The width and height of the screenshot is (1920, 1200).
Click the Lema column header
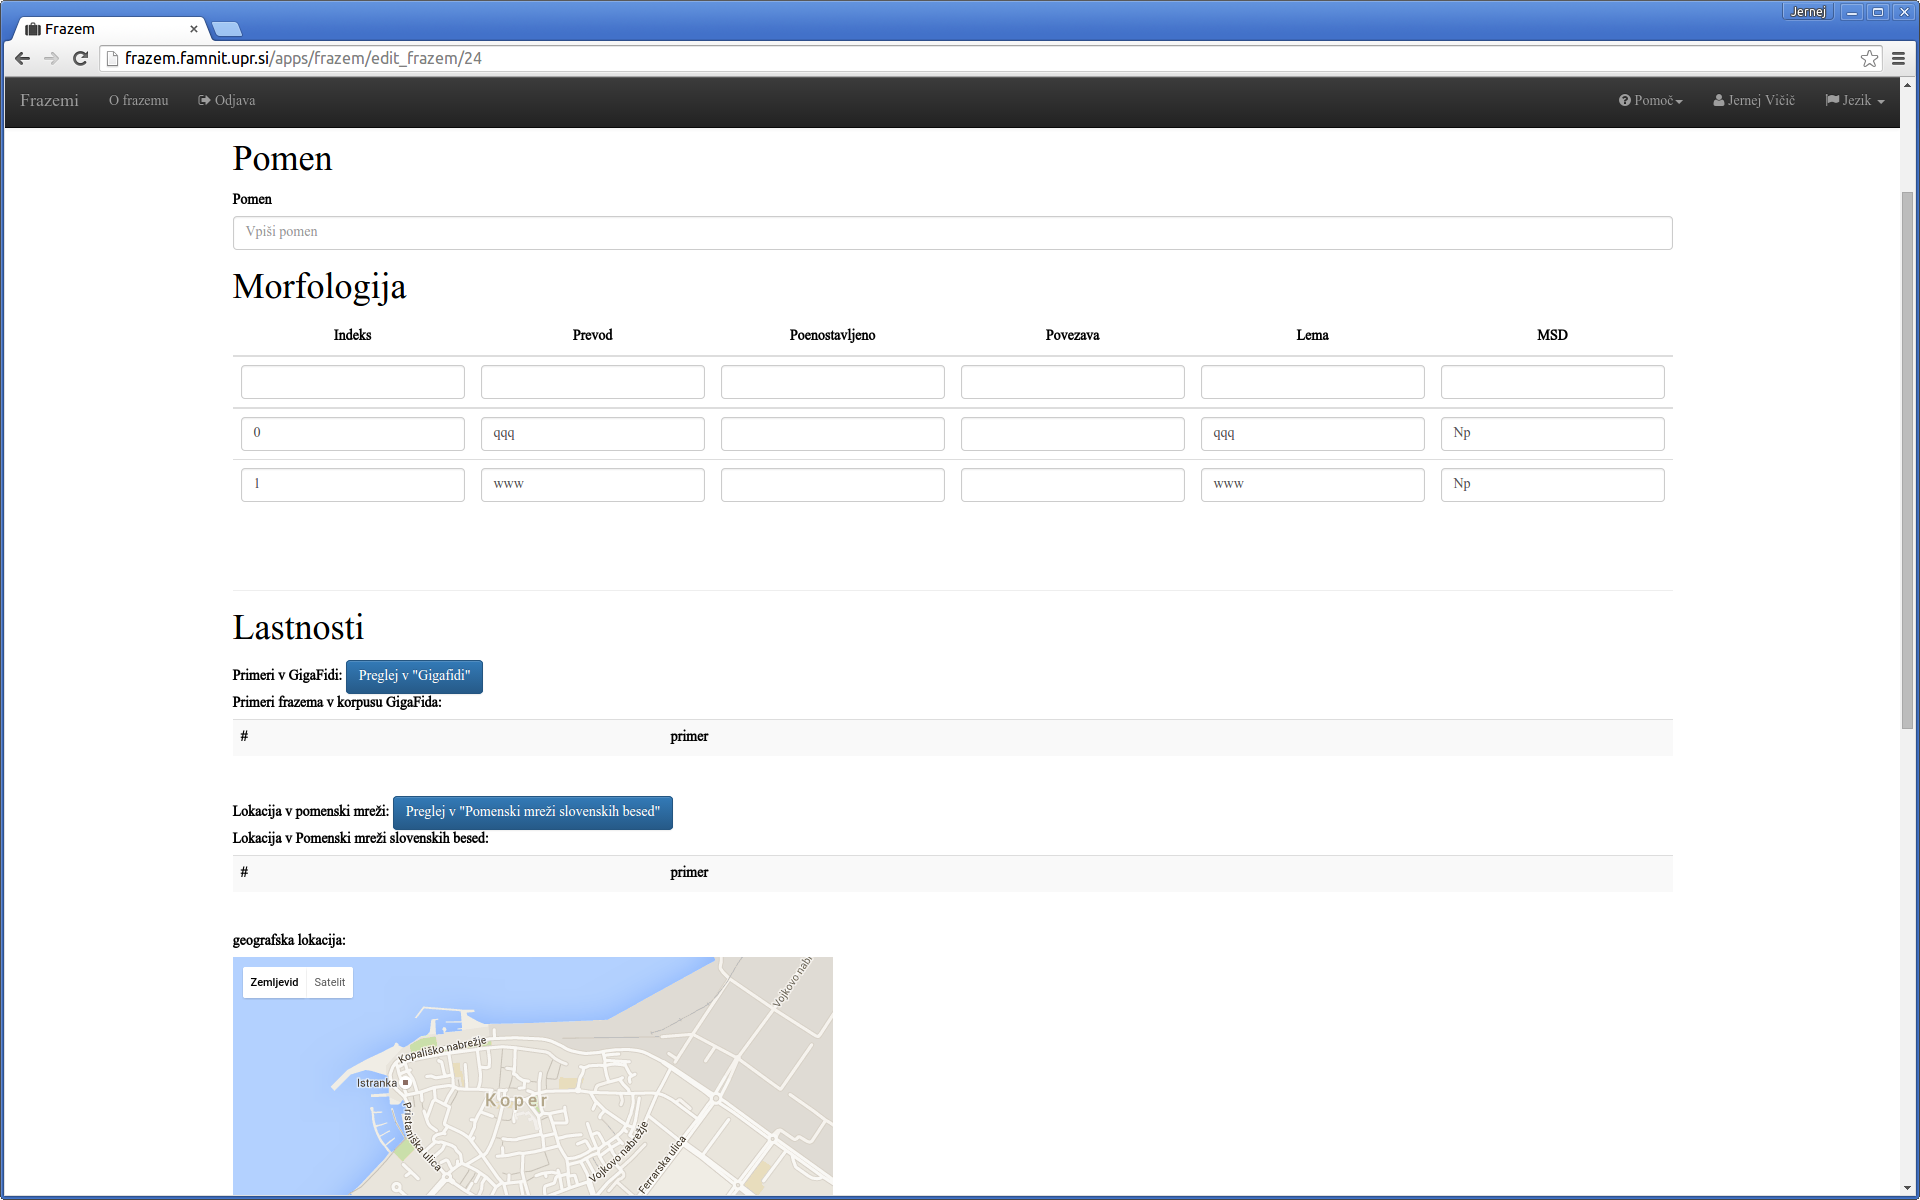point(1312,335)
